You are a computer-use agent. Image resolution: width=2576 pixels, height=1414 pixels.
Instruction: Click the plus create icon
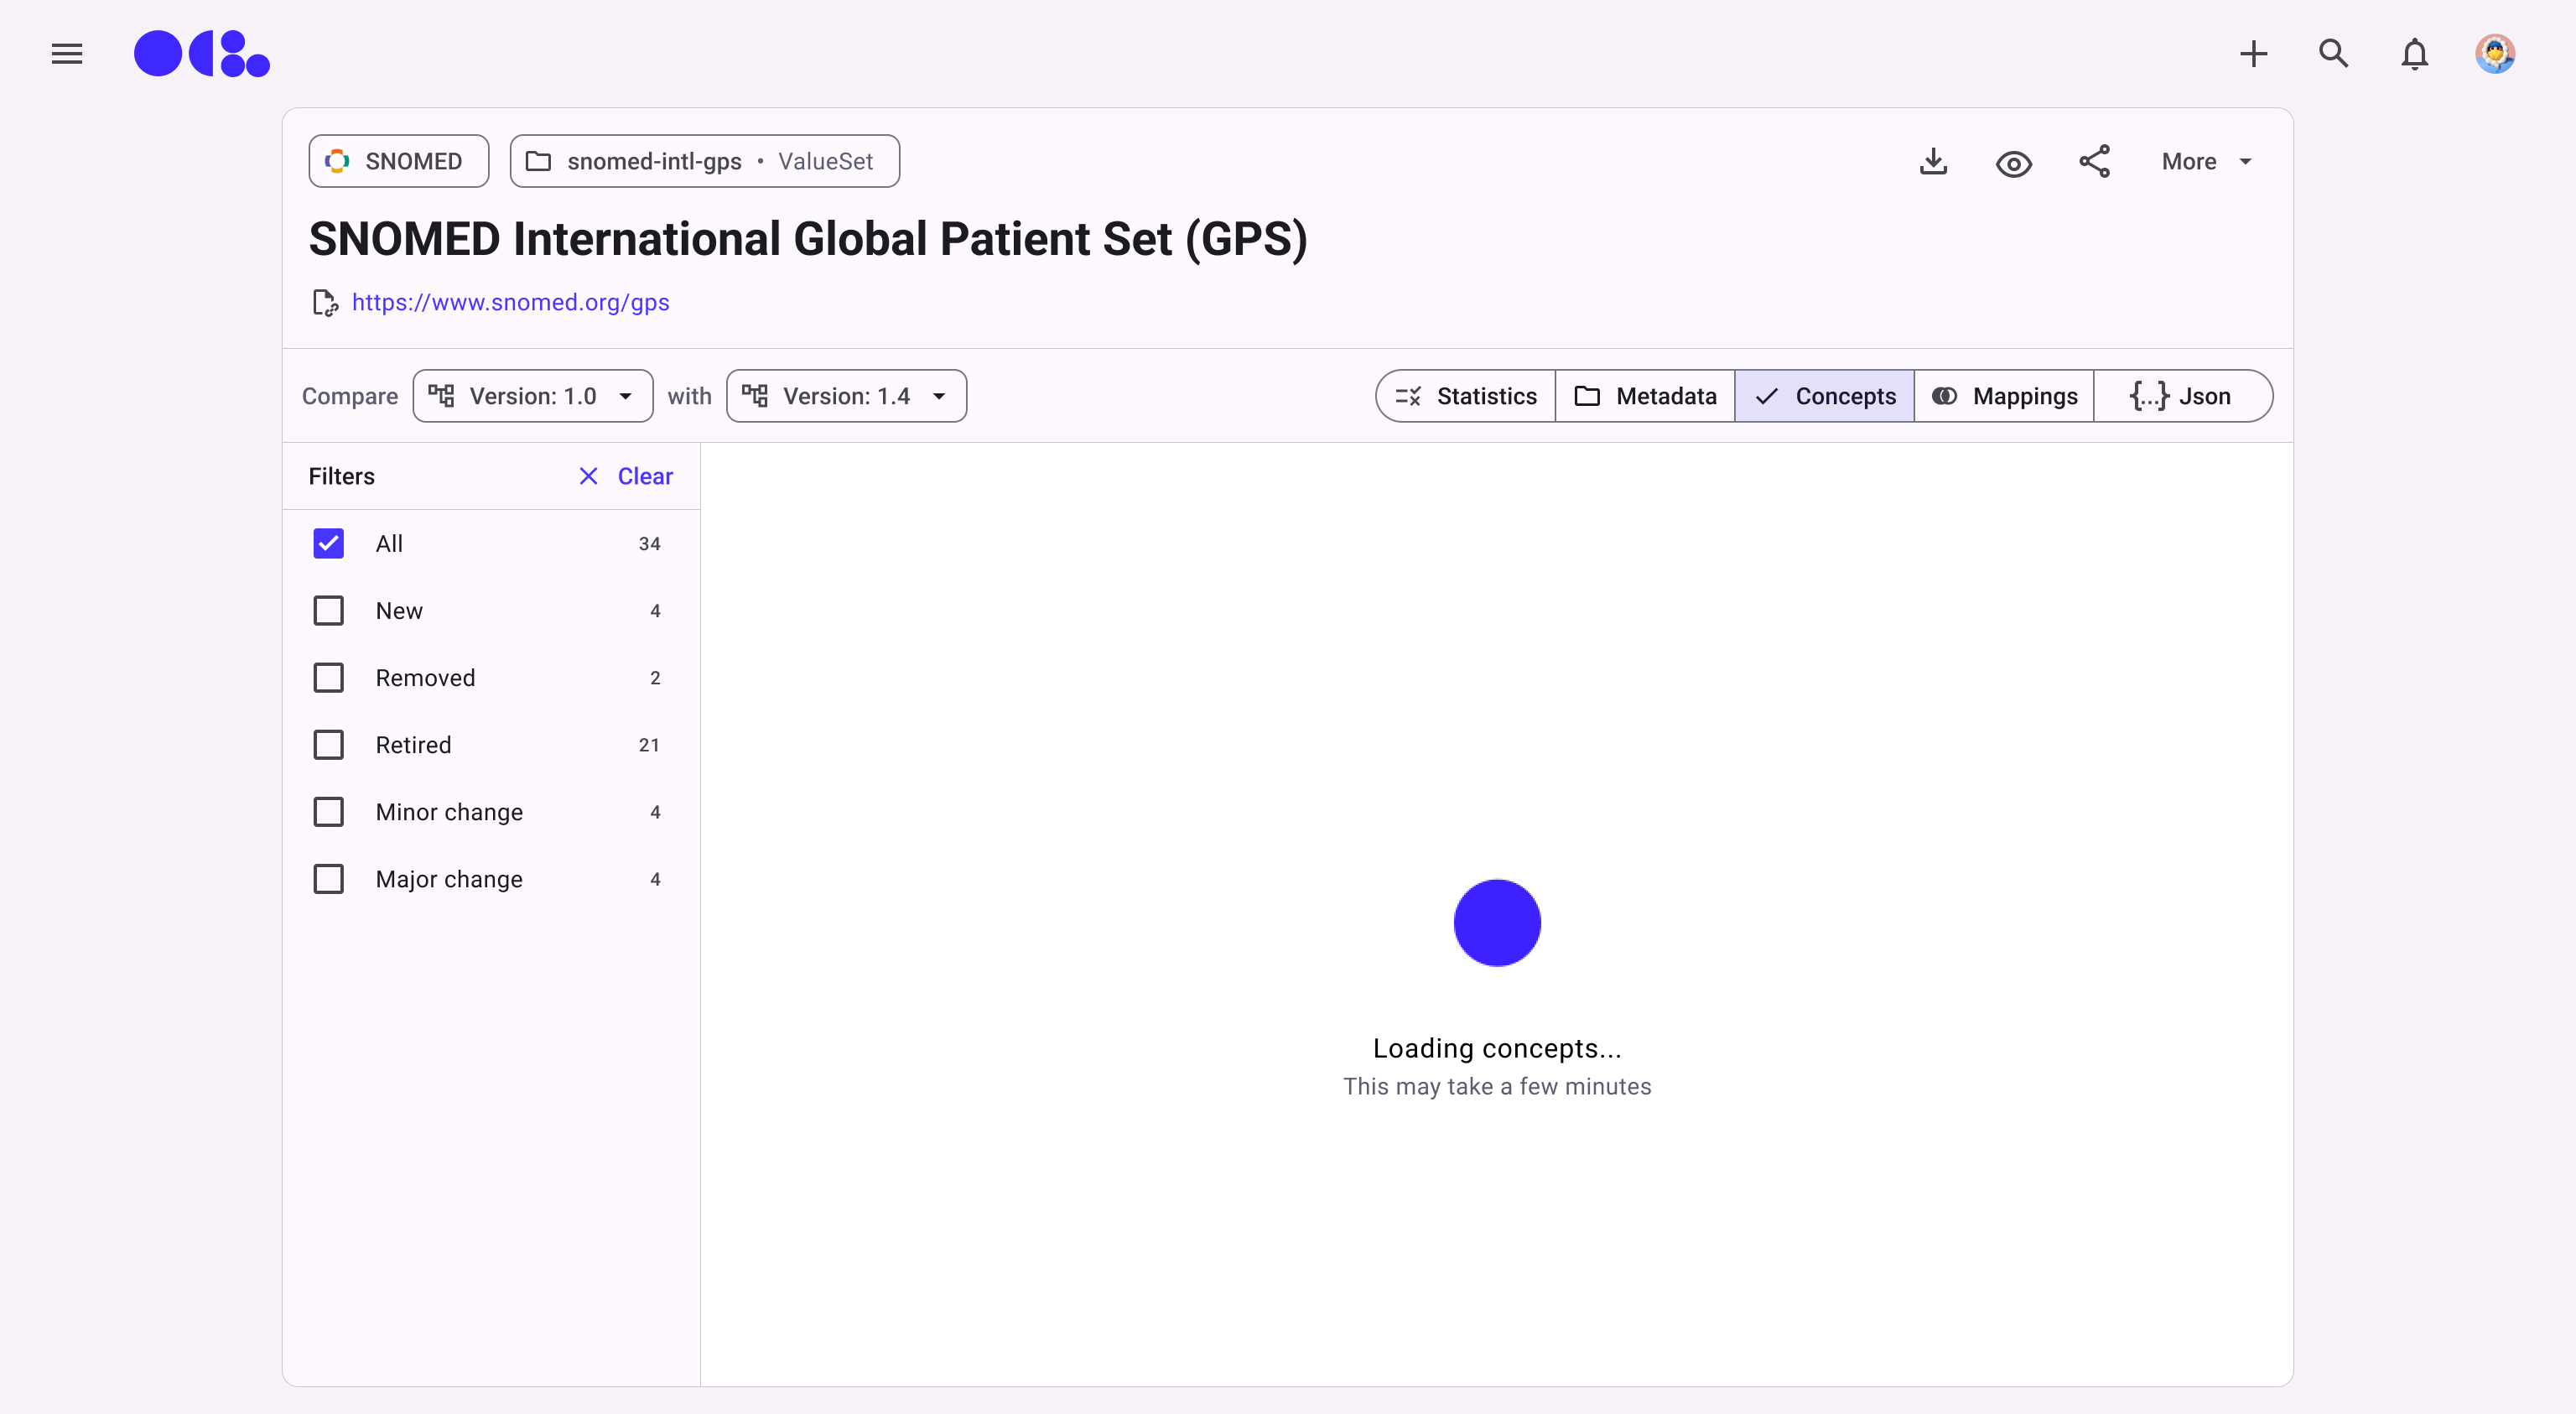point(2253,54)
